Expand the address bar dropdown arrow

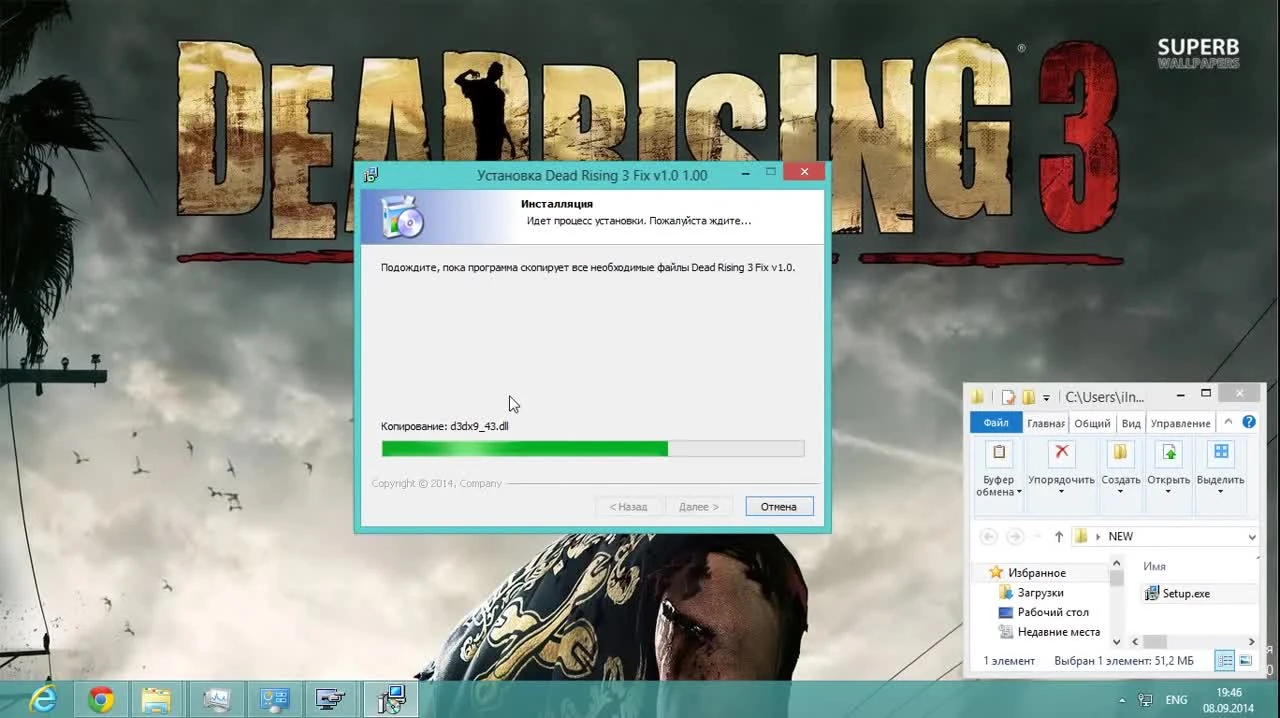pyautogui.click(x=1251, y=536)
